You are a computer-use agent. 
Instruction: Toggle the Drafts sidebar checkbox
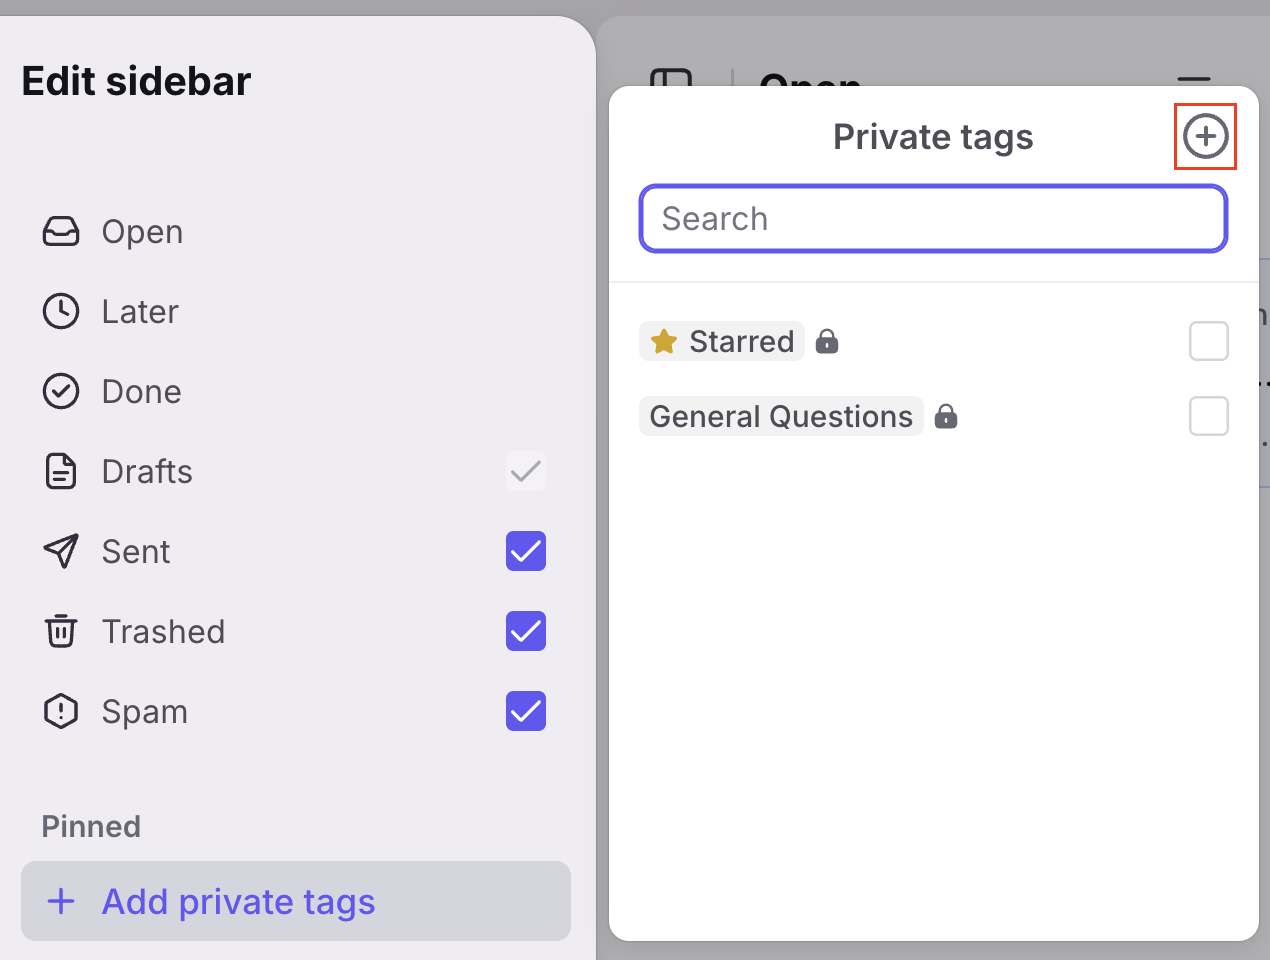coord(526,471)
